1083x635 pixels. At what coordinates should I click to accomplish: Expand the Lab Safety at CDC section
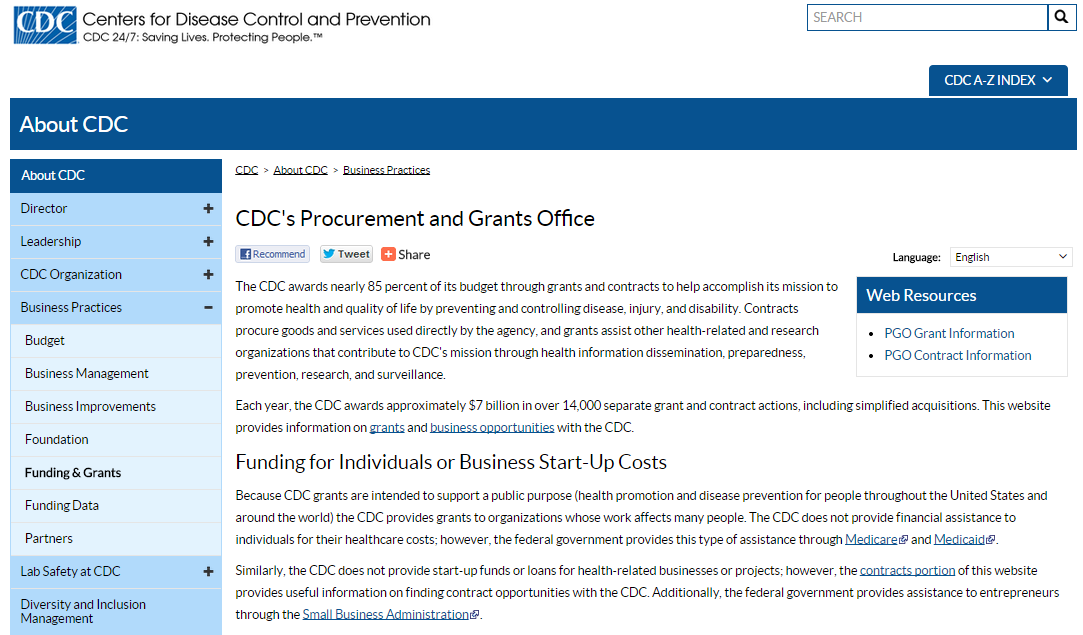tap(208, 572)
